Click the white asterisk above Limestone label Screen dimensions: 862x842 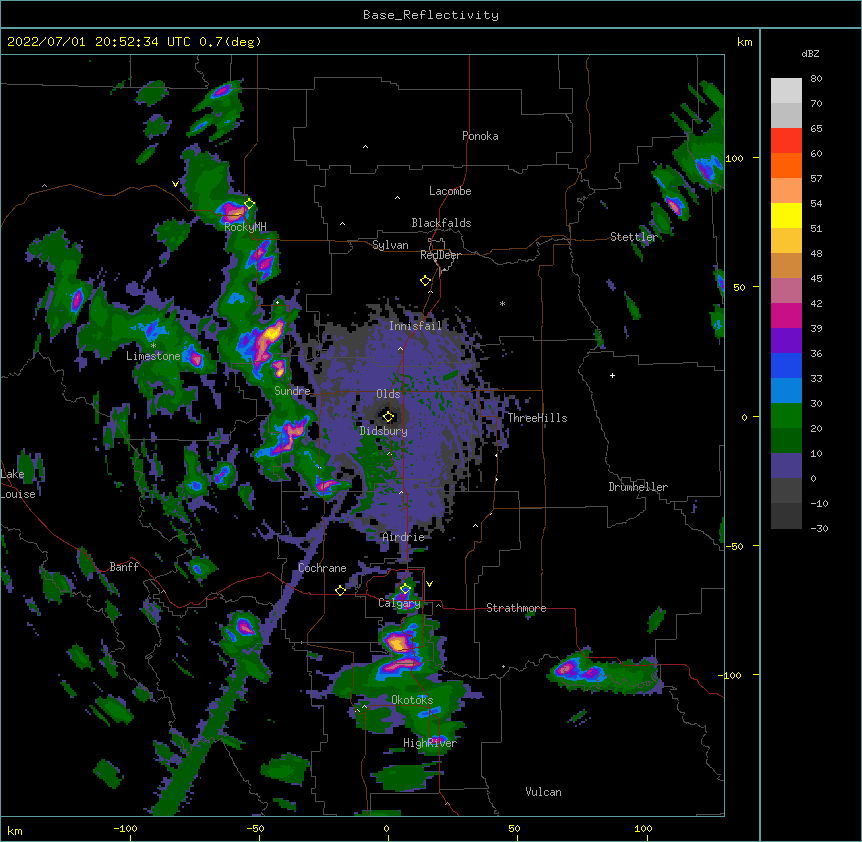pyautogui.click(x=153, y=346)
